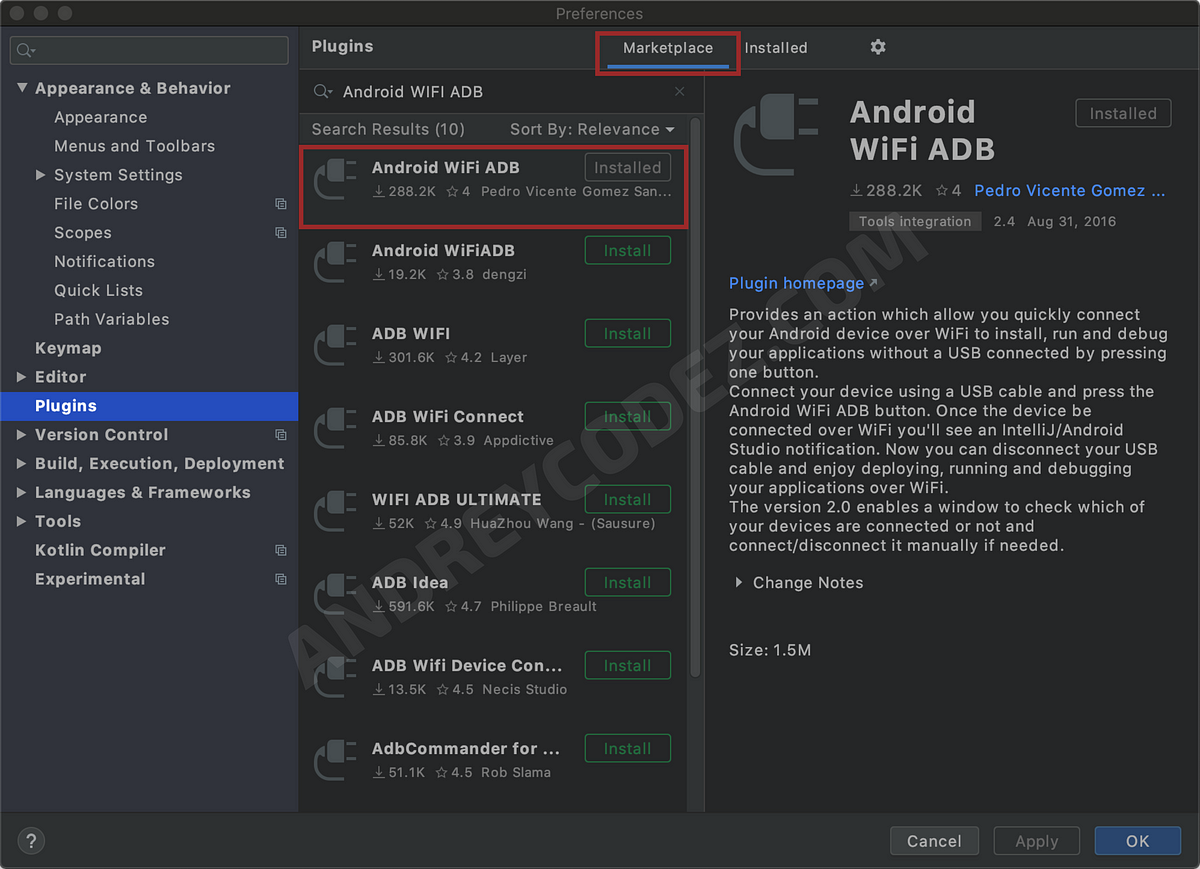Screen dimensions: 1200x869
Task: Click the Android WiFiADB by dengzi icon
Action: pos(335,263)
